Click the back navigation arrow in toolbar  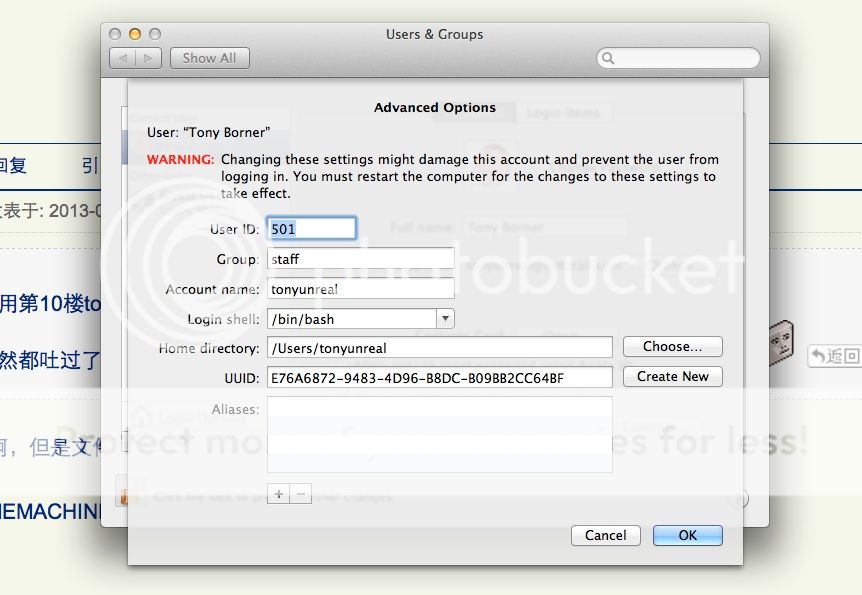click(x=123, y=58)
